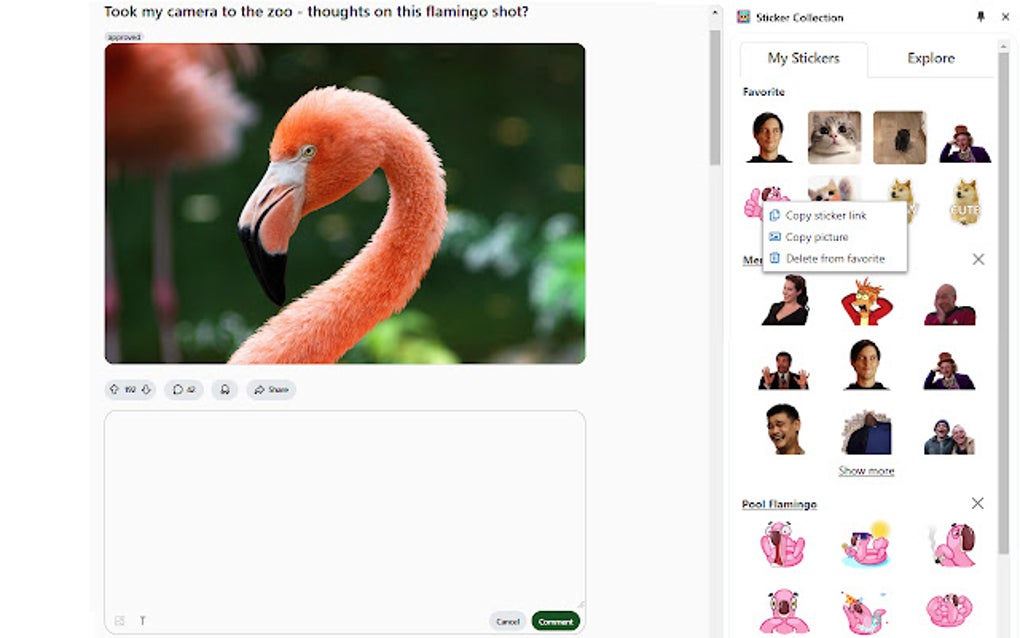Pick the man-through-wall sticker
1020x638 pixels.
(866, 432)
